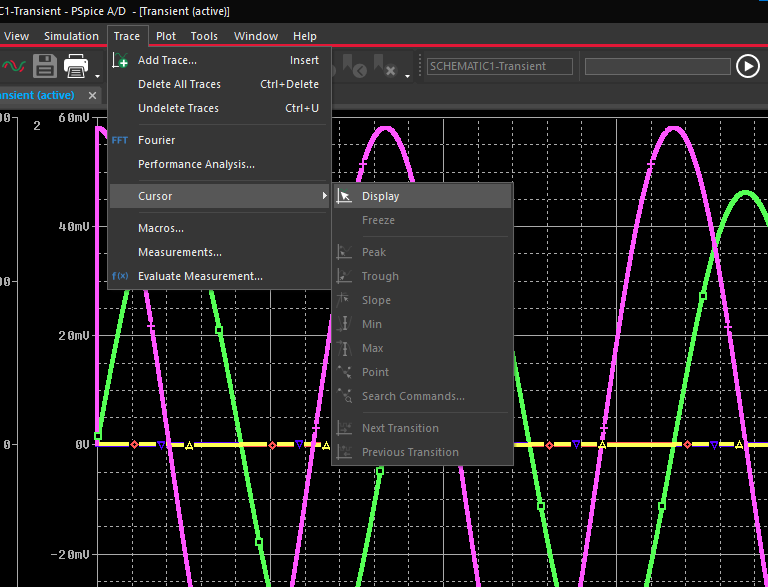Click the Peak icon
Image resolution: width=768 pixels, height=587 pixels.
pos(344,252)
